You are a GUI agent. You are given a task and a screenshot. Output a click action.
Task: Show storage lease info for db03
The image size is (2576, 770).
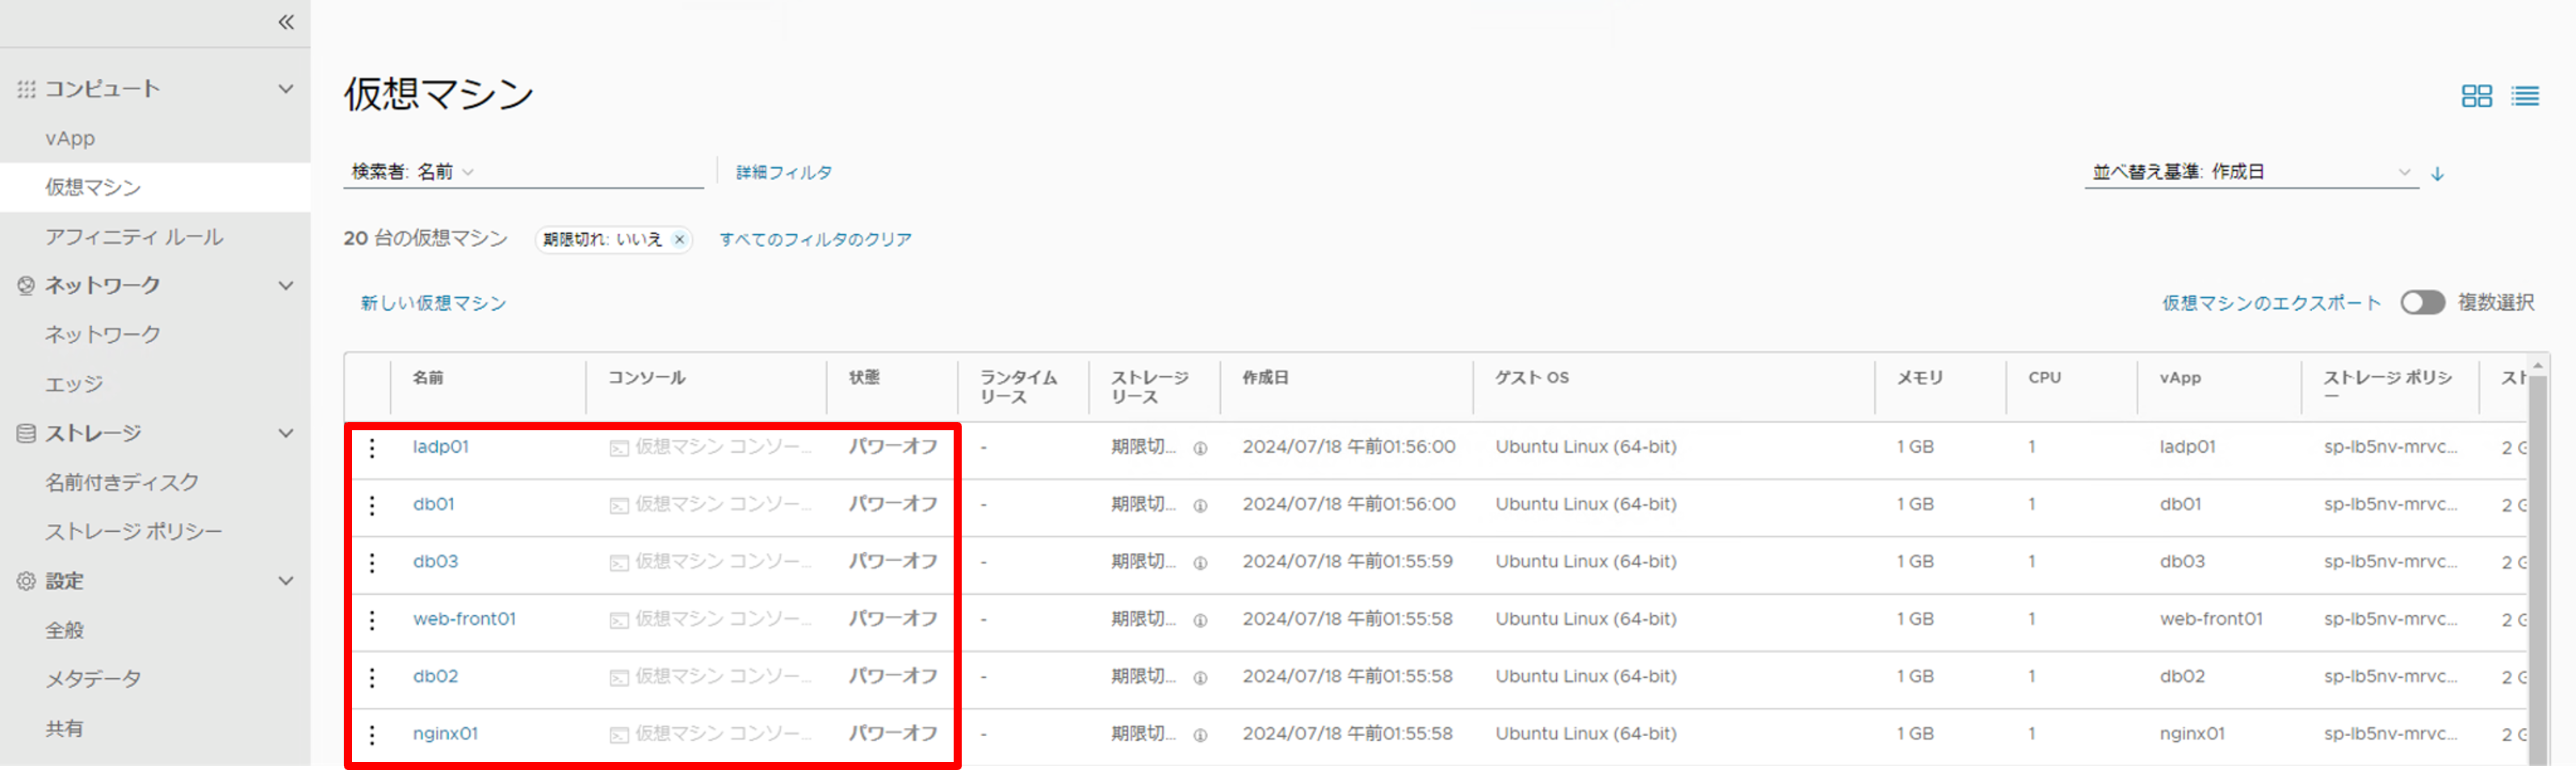pos(1200,563)
